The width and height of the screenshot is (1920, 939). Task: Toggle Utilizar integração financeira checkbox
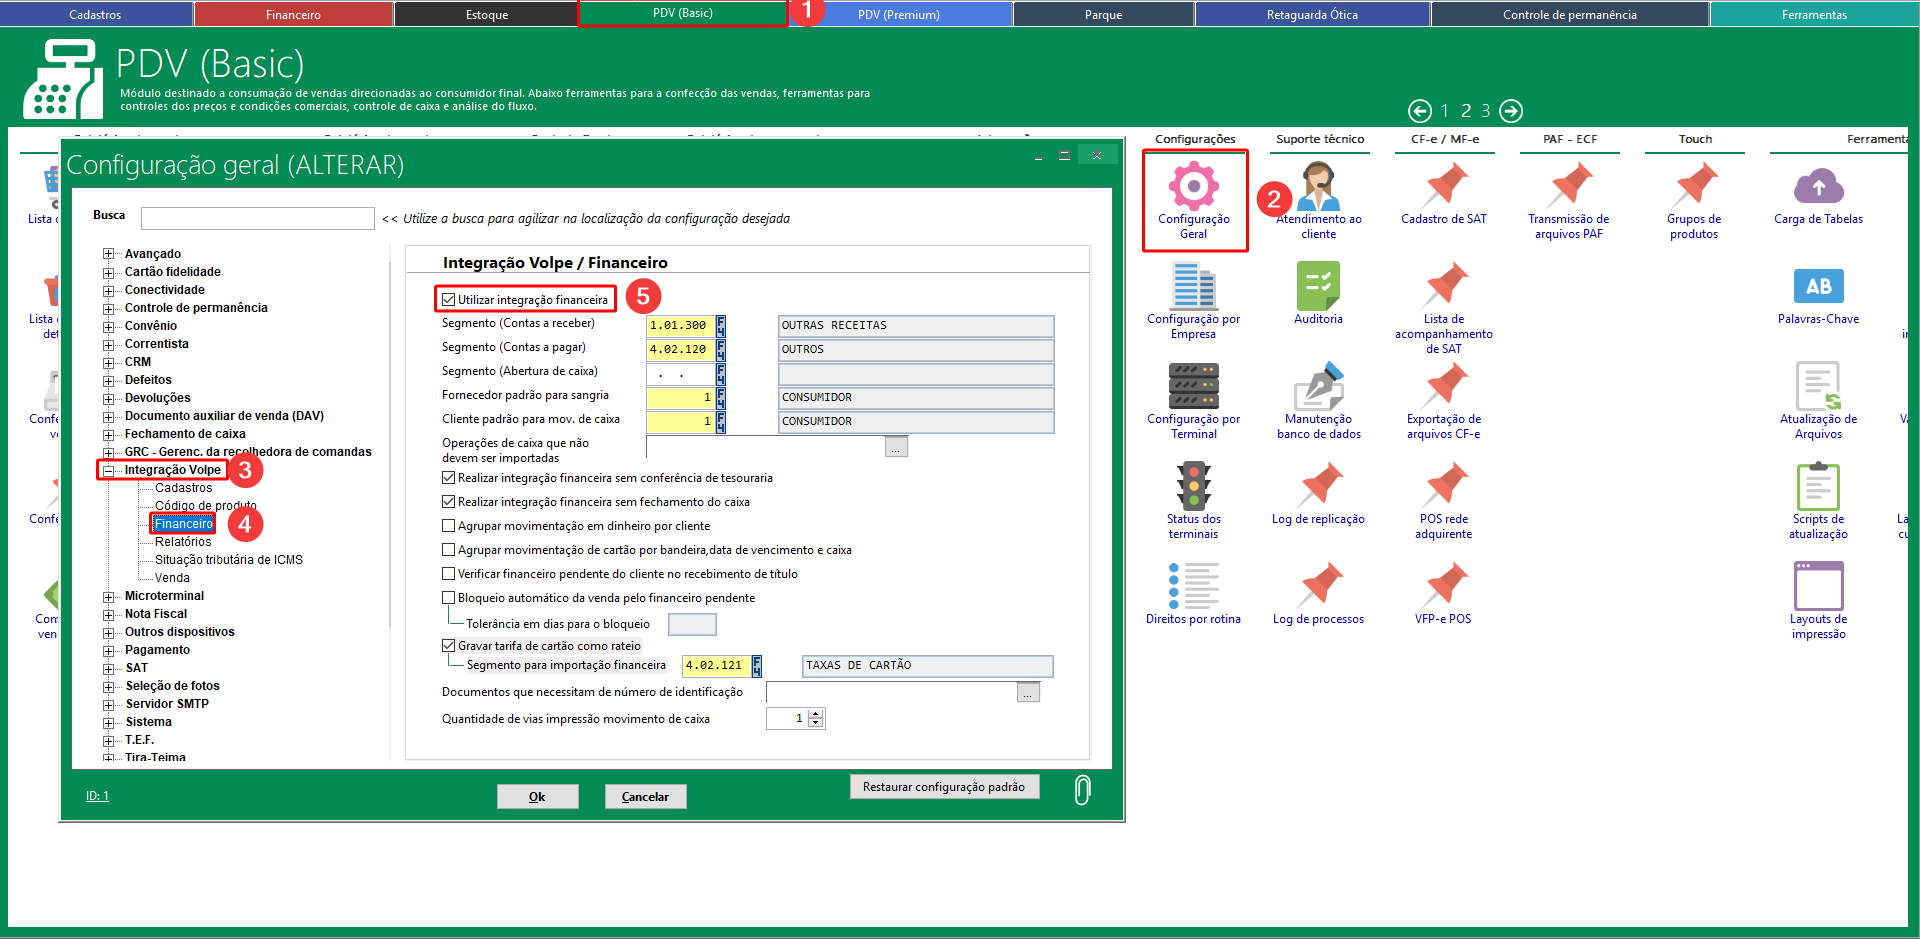(449, 300)
